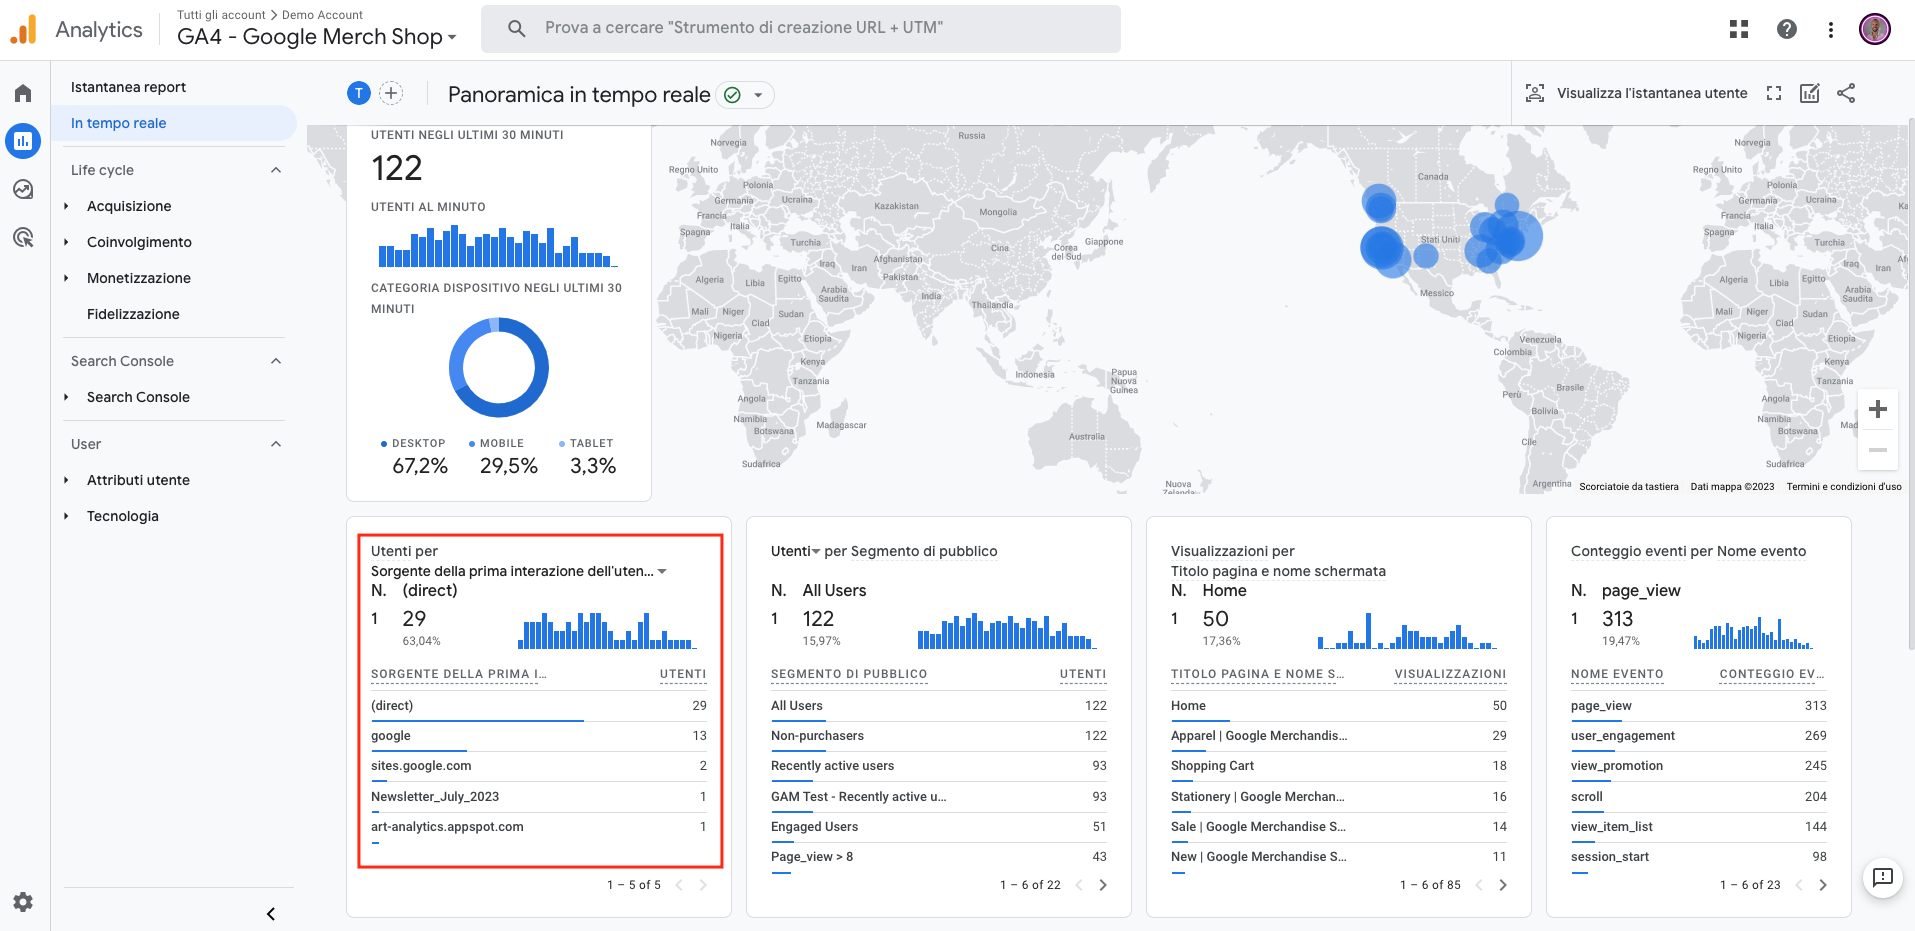The width and height of the screenshot is (1915, 931).
Task: Open the Help question mark icon
Action: tap(1787, 29)
